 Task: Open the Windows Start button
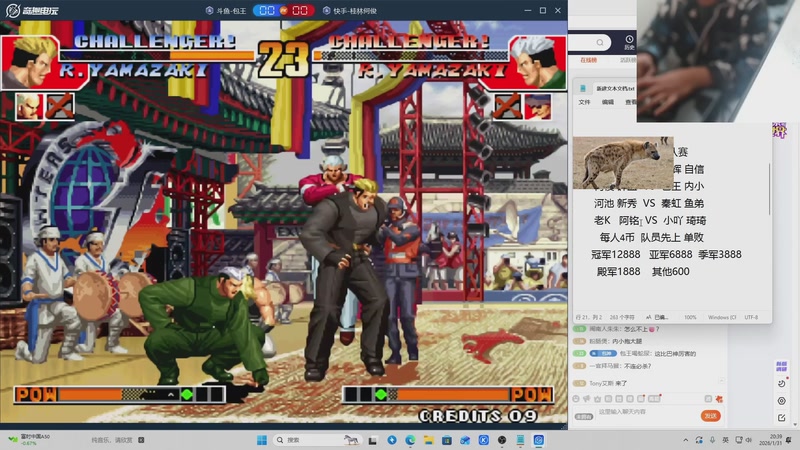click(x=262, y=440)
